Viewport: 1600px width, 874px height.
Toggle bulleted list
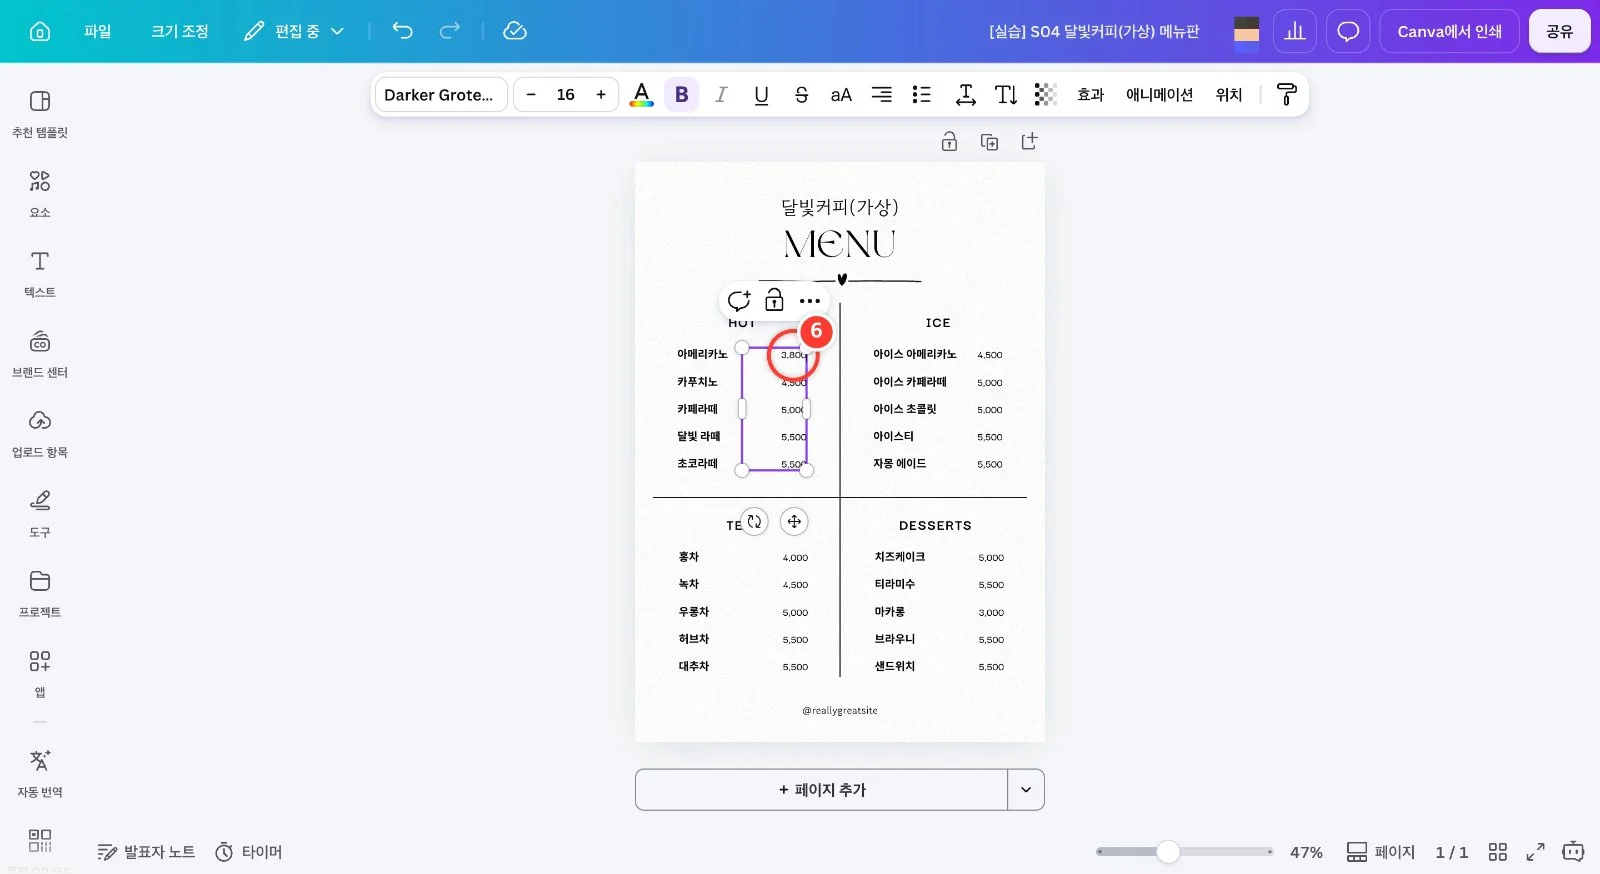[x=921, y=95]
